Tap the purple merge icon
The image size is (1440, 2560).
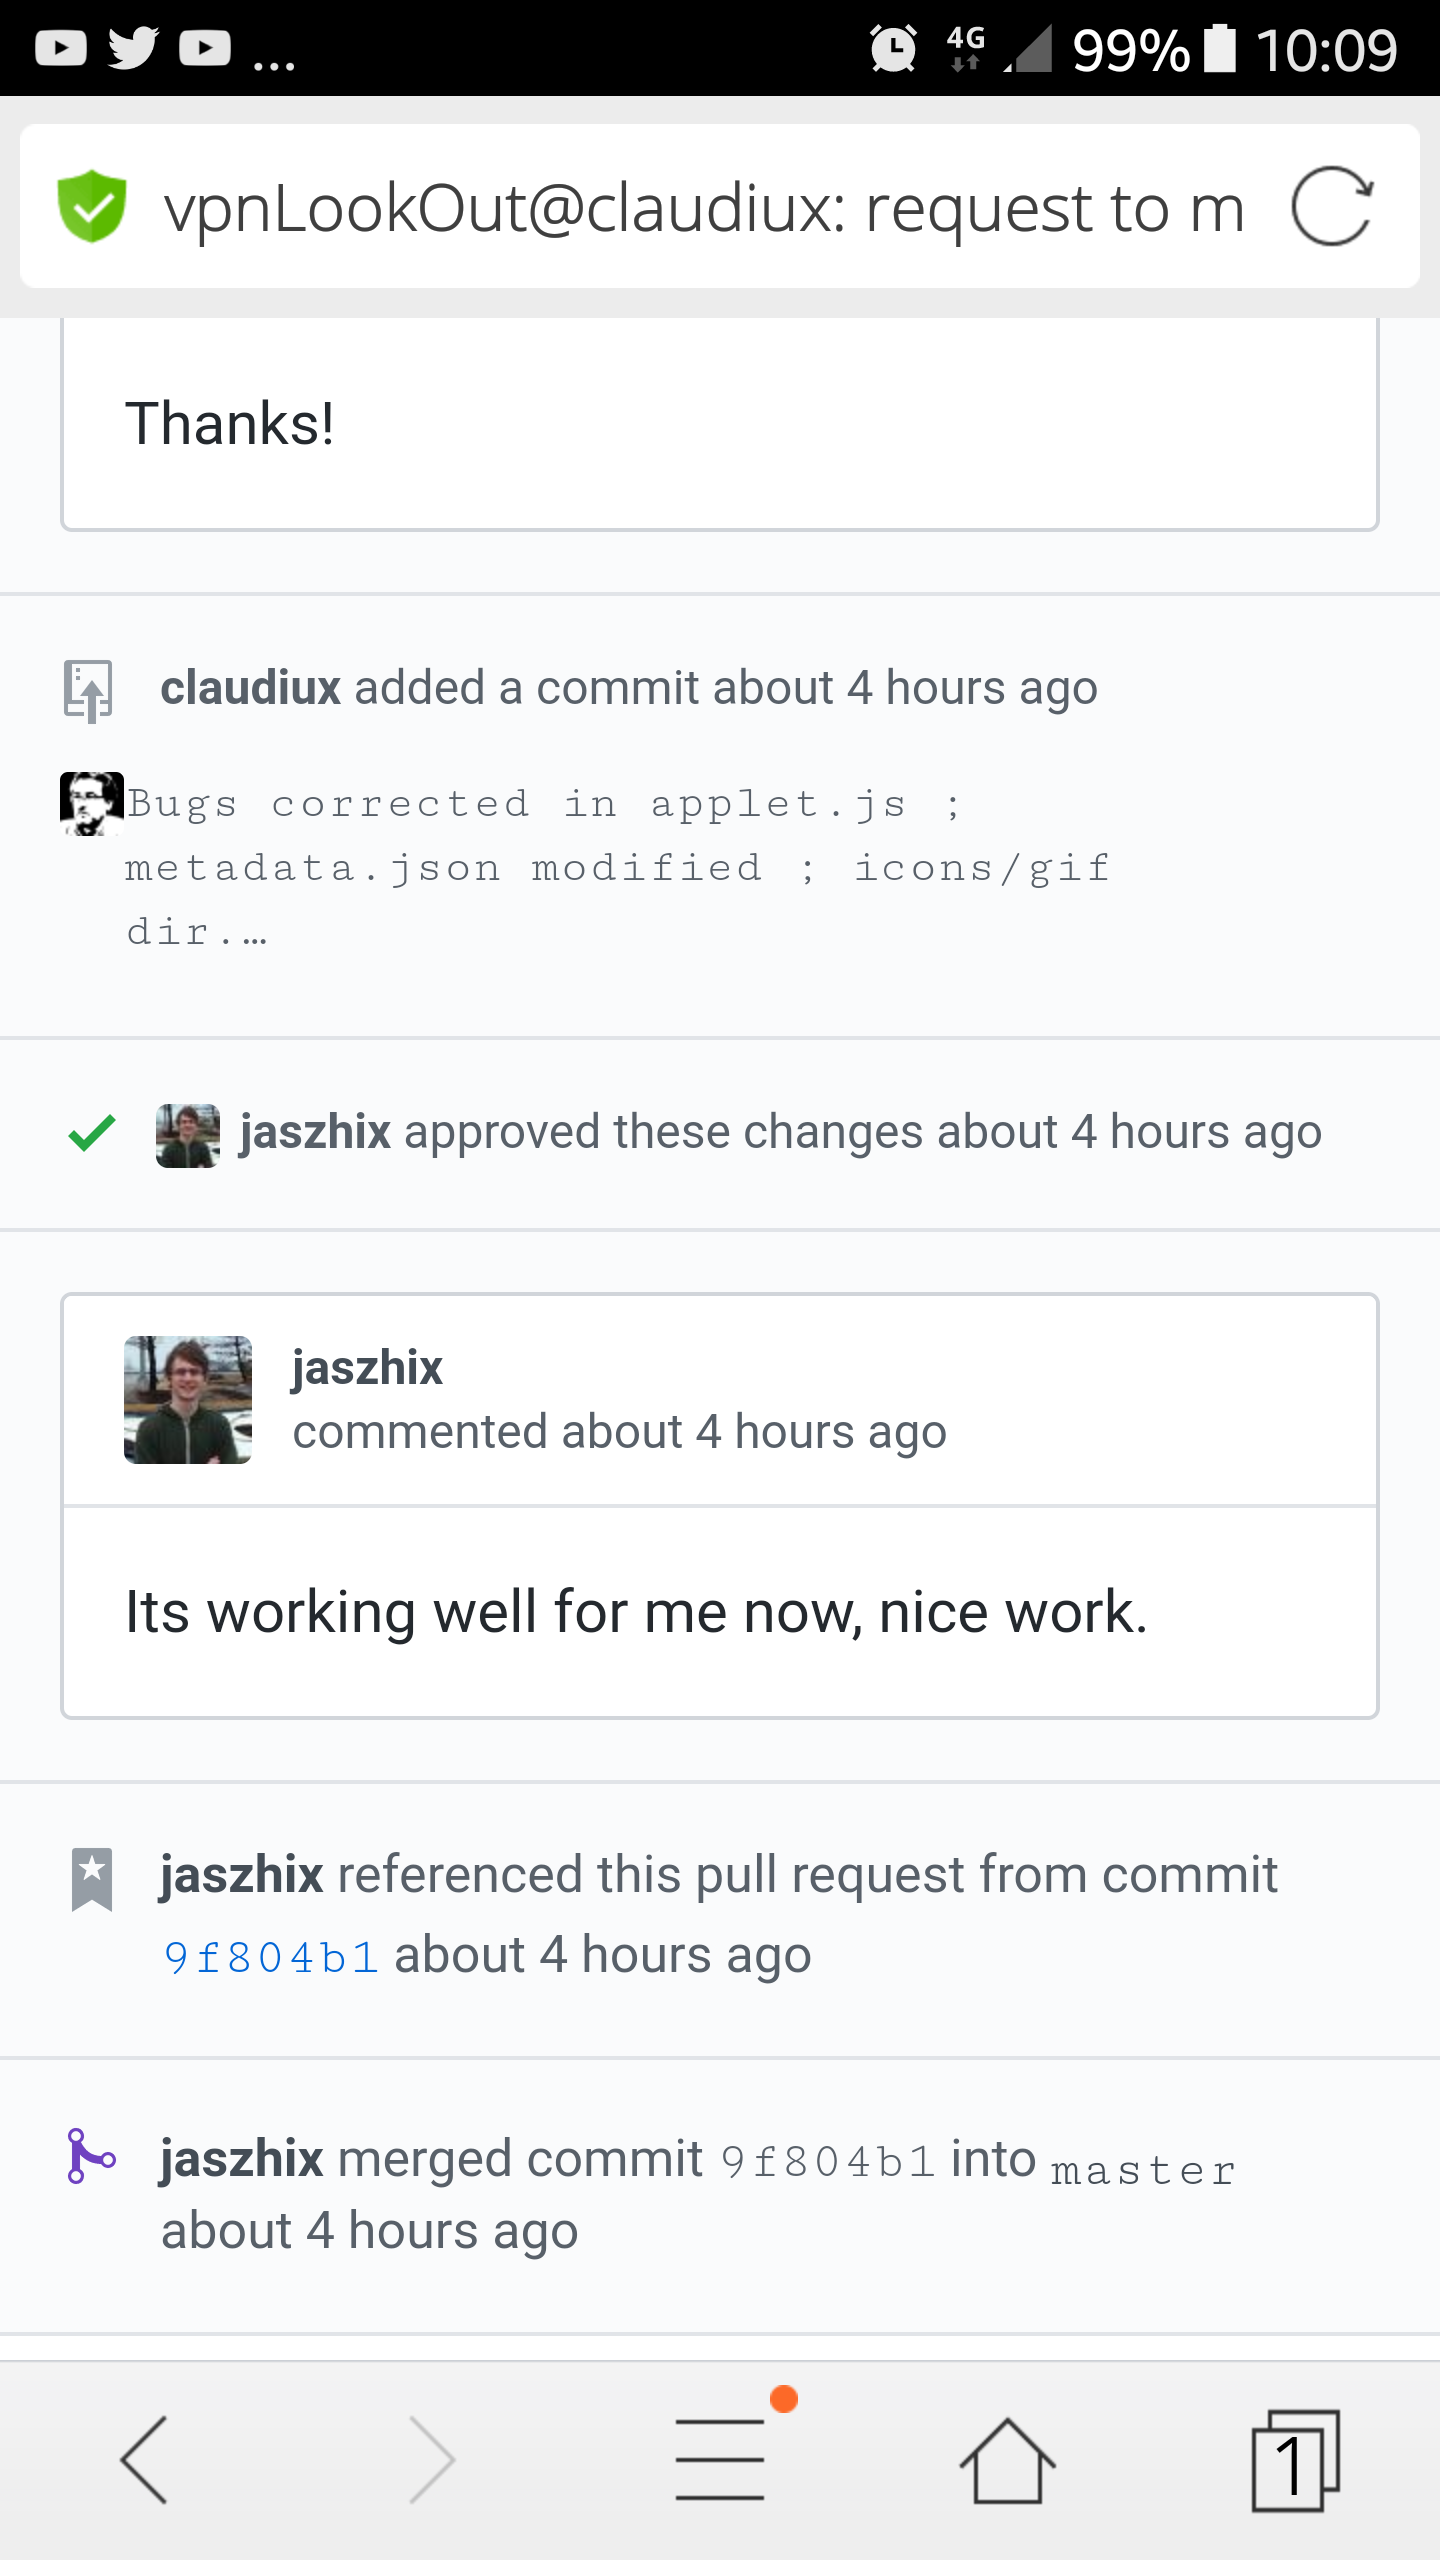click(91, 2158)
